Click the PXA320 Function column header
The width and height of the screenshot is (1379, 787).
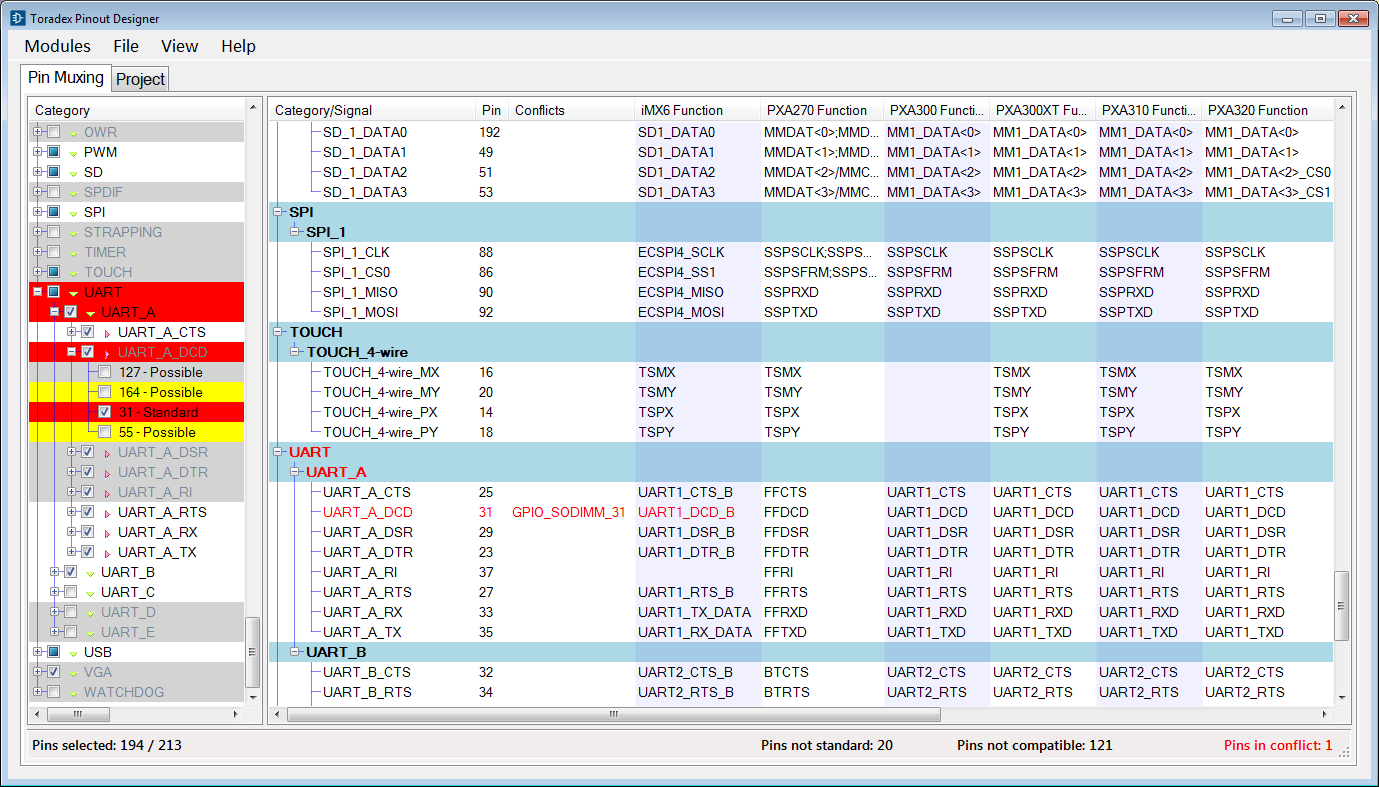(x=1267, y=110)
